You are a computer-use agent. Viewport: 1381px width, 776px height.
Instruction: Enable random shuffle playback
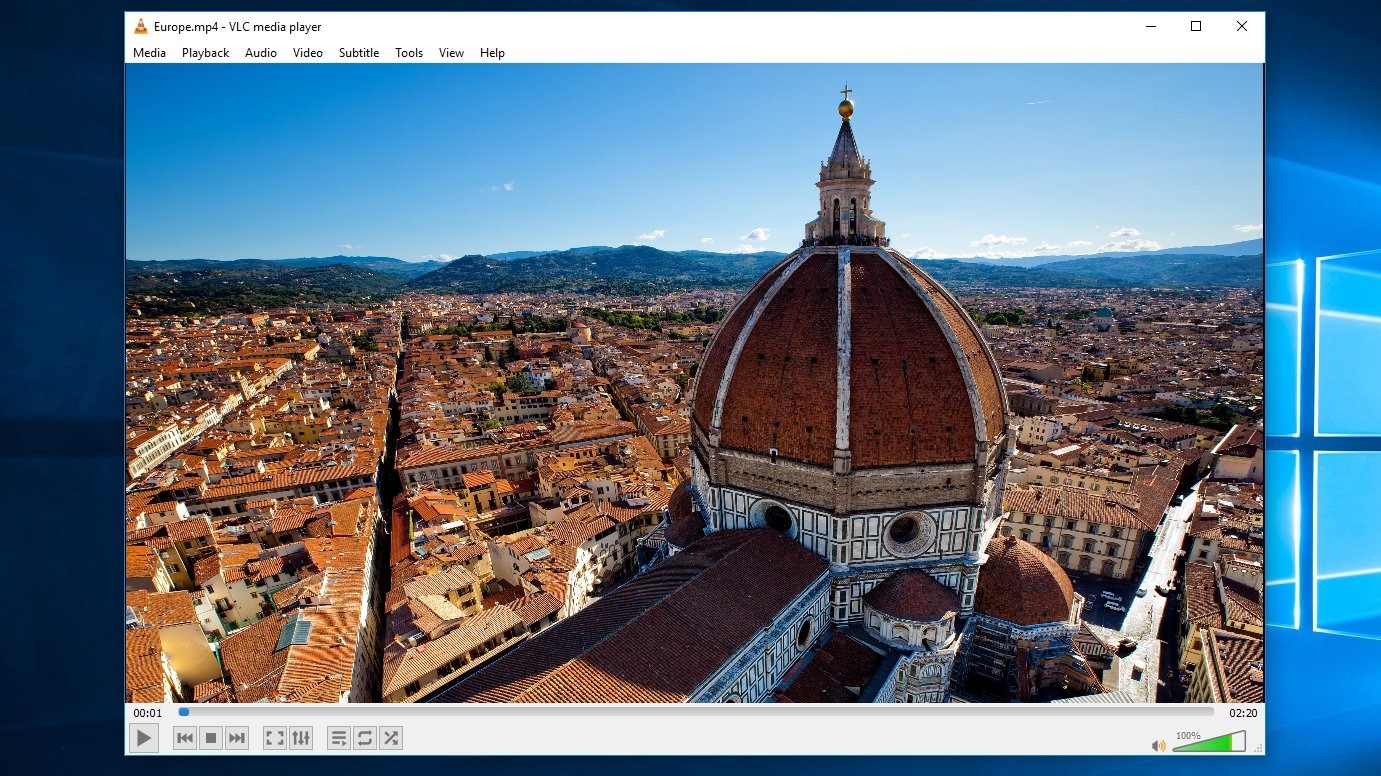(x=391, y=739)
